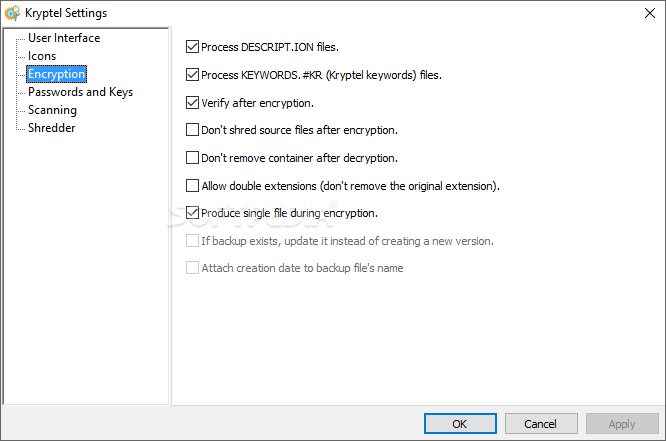This screenshot has height=441, width=666.
Task: Open the User Interface settings page
Action: (64, 38)
